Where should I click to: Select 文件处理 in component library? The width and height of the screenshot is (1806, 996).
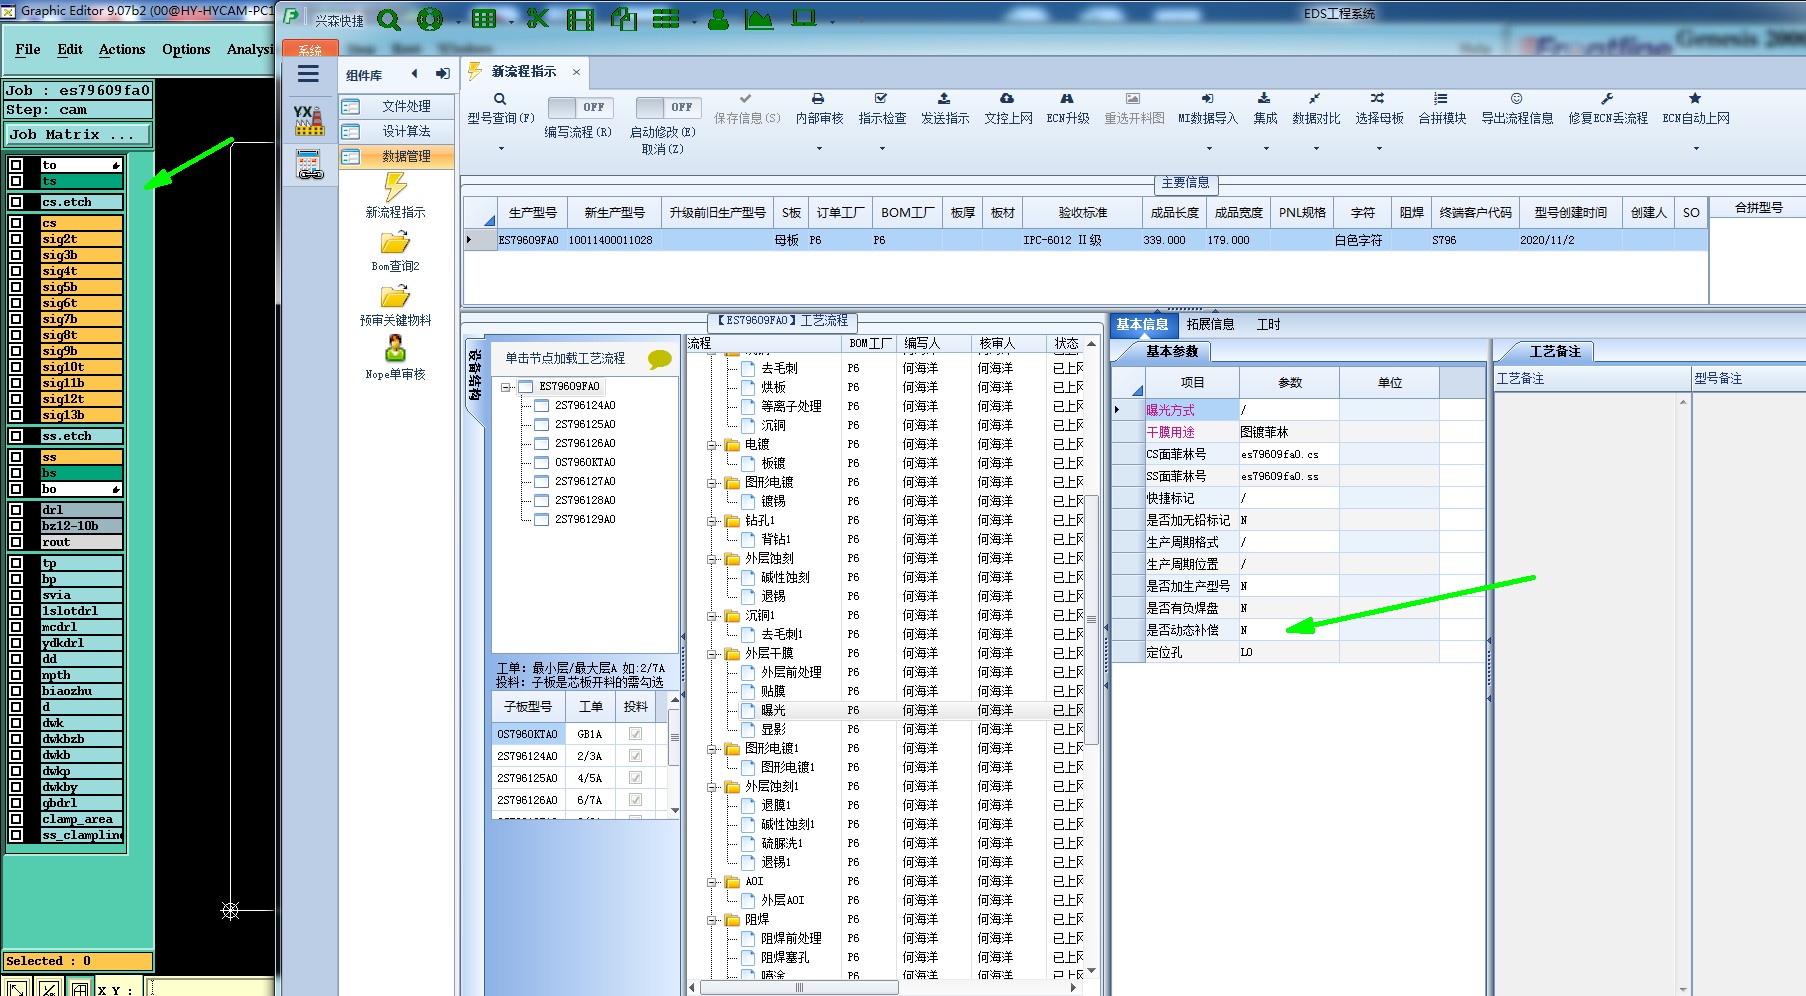(396, 106)
